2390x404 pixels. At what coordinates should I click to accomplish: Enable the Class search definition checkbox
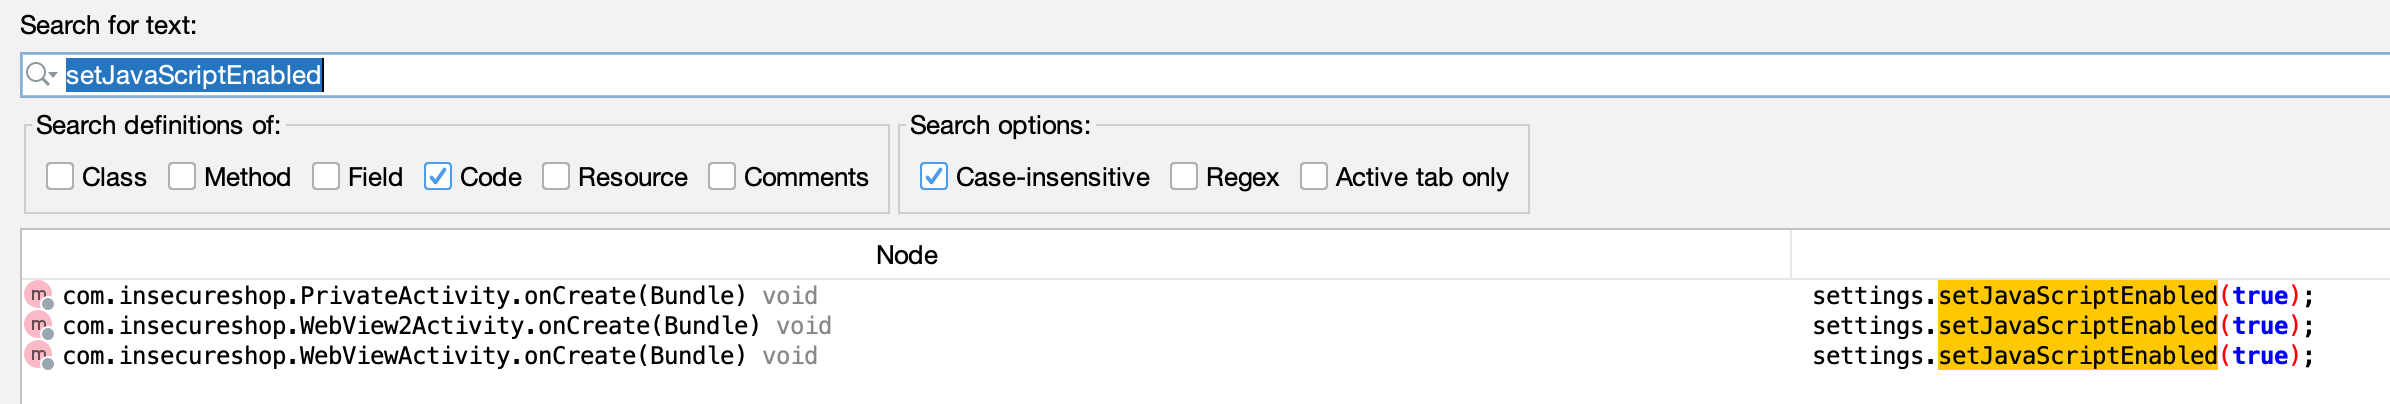coord(60,177)
